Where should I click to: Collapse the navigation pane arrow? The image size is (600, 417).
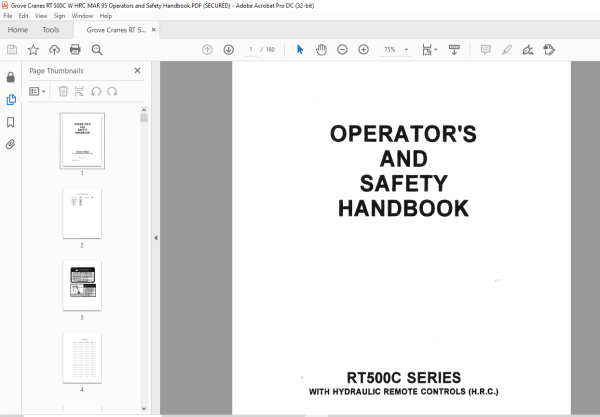[156, 238]
